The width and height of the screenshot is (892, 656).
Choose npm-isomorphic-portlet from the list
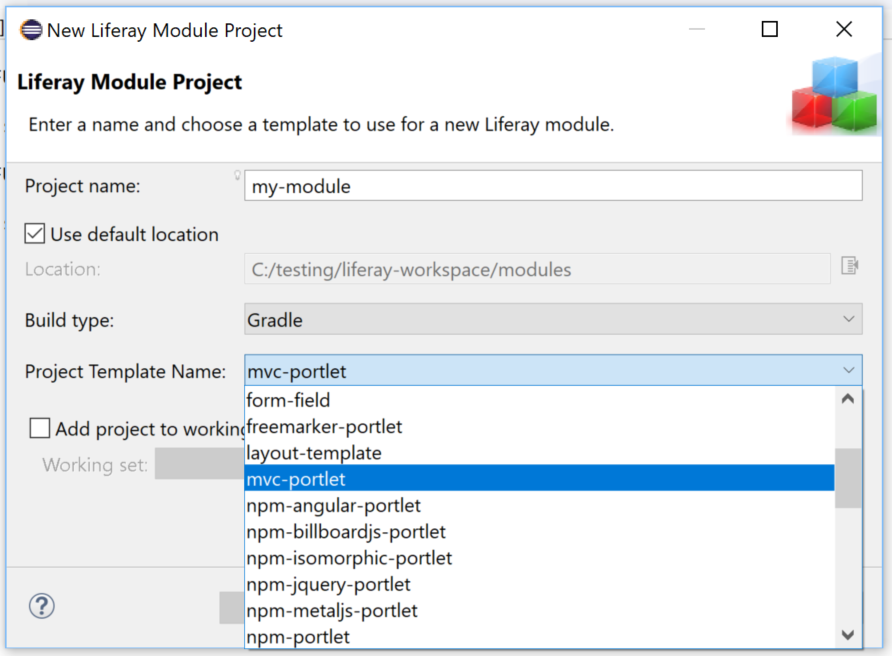point(539,558)
